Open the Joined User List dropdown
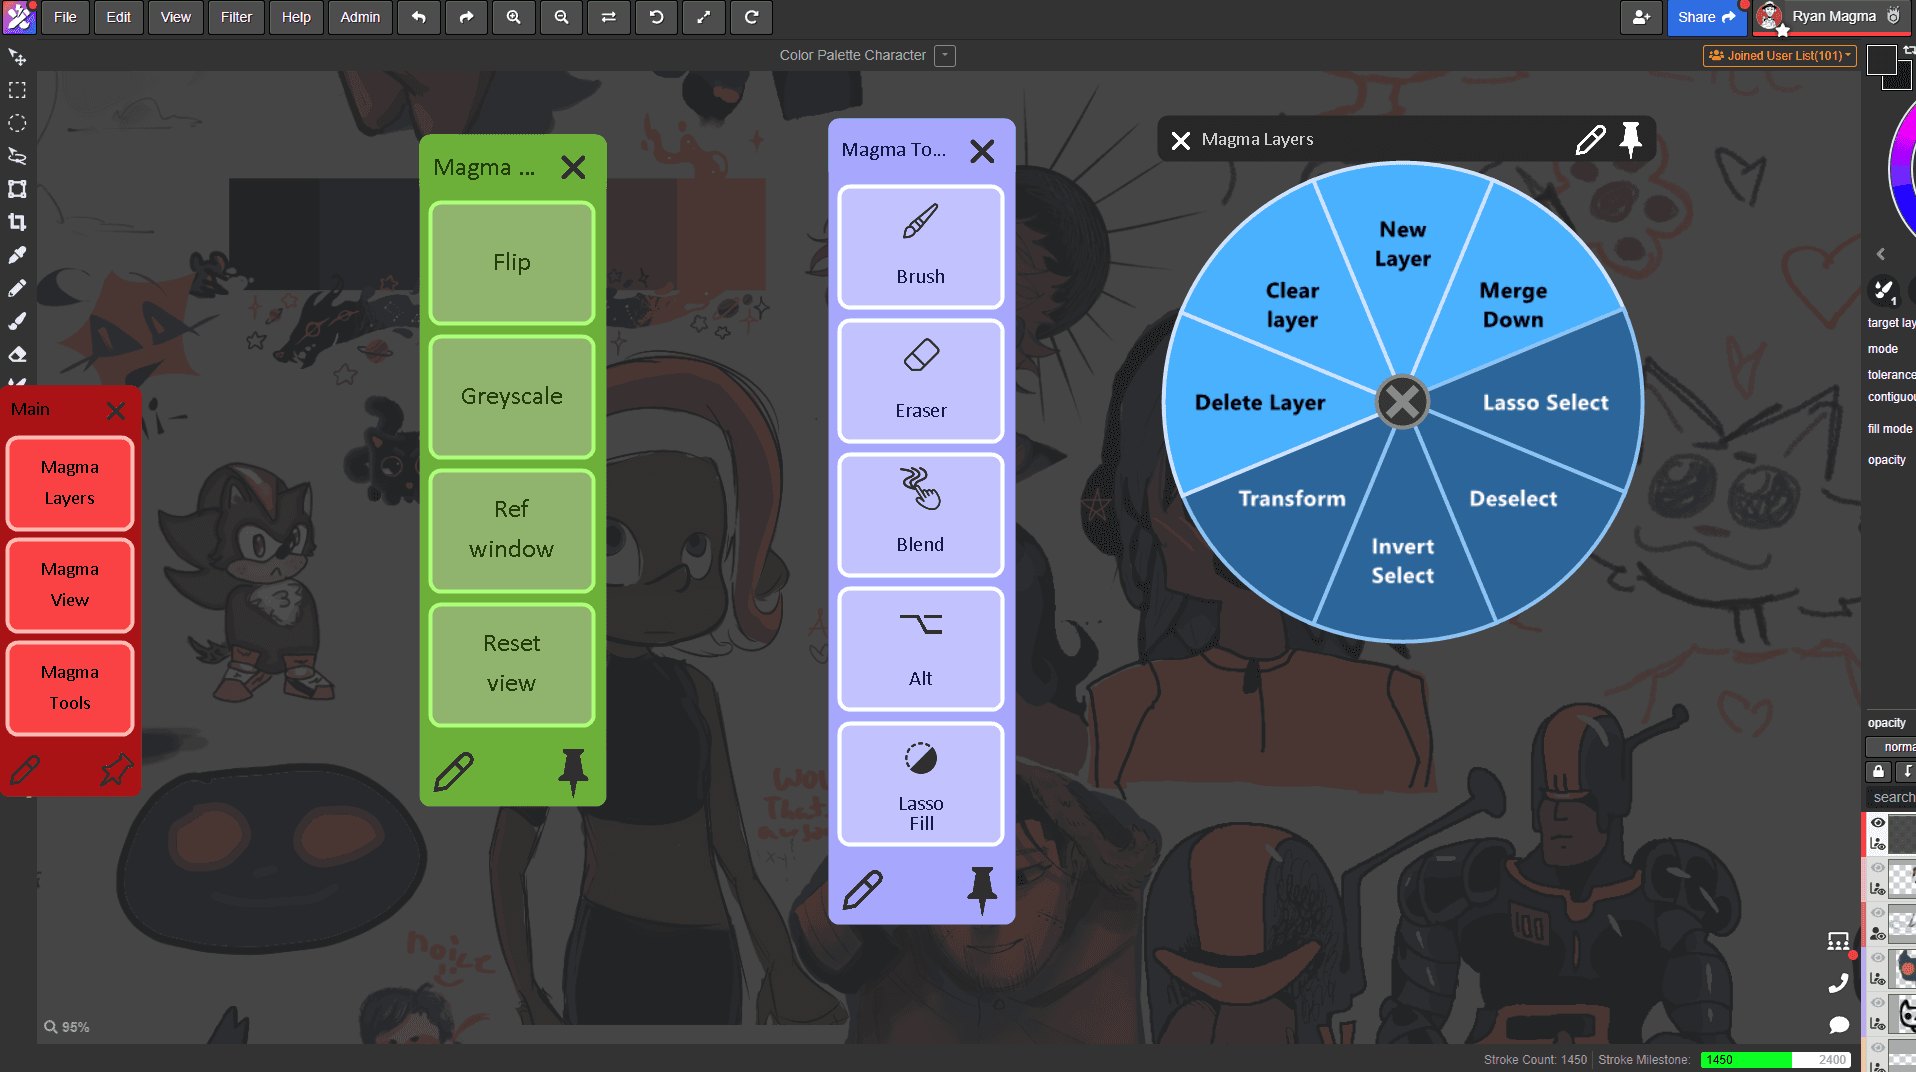This screenshot has width=1916, height=1072. point(1779,56)
